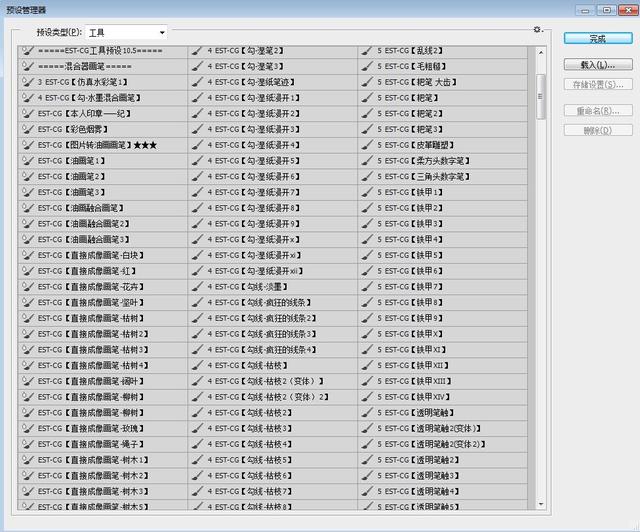
Task: Click the mixer brush icon beside 油画笔1
Action: tap(28, 161)
